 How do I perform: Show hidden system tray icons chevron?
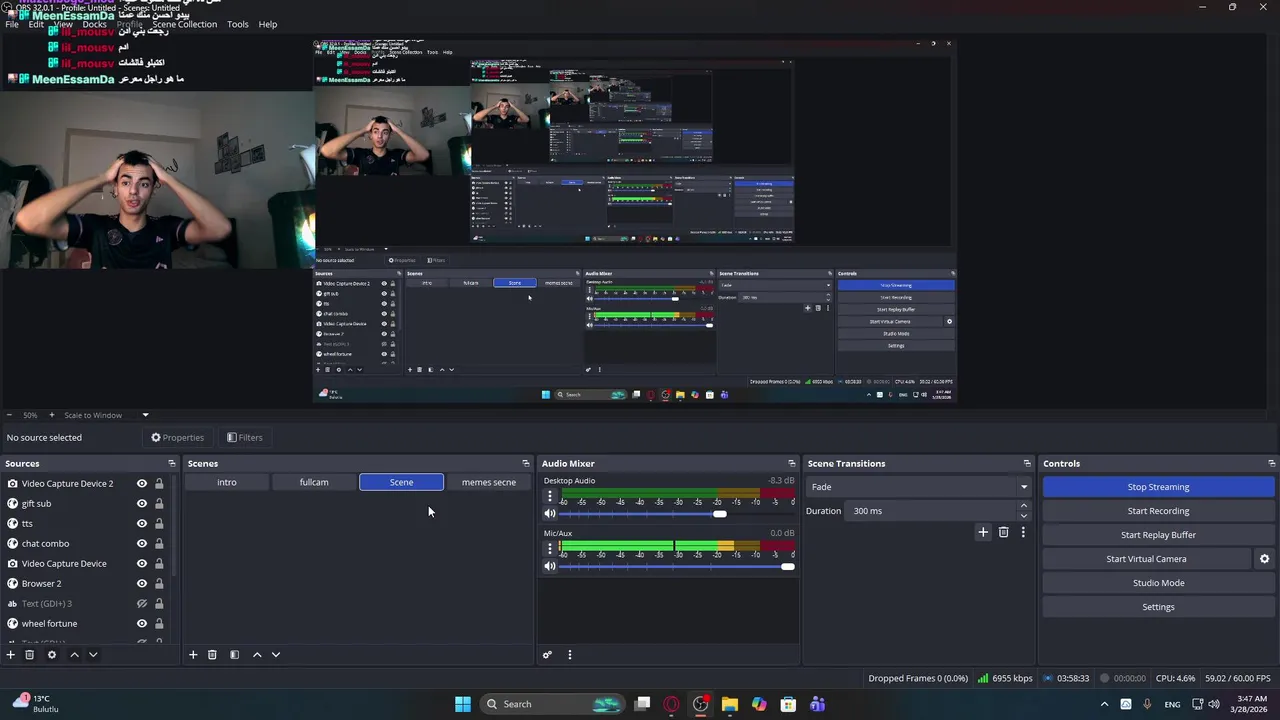pos(1105,704)
